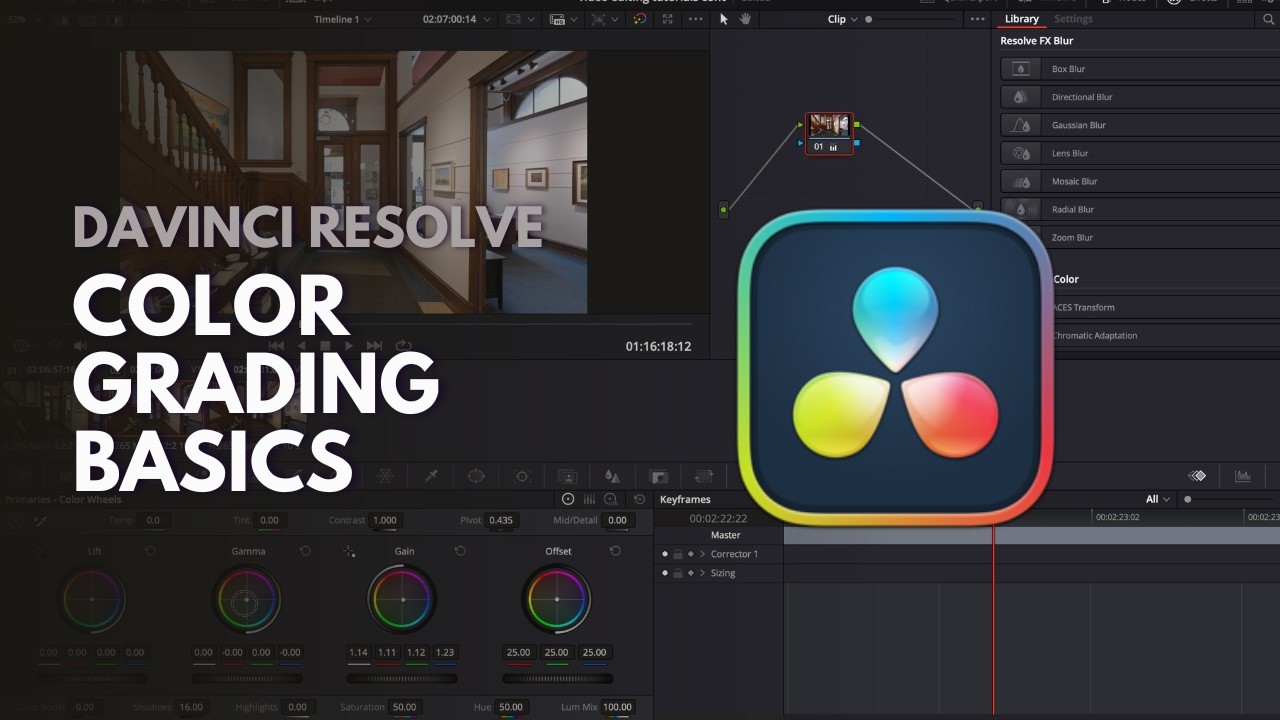
Task: Open viewer options three-dot menu
Action: point(696,19)
